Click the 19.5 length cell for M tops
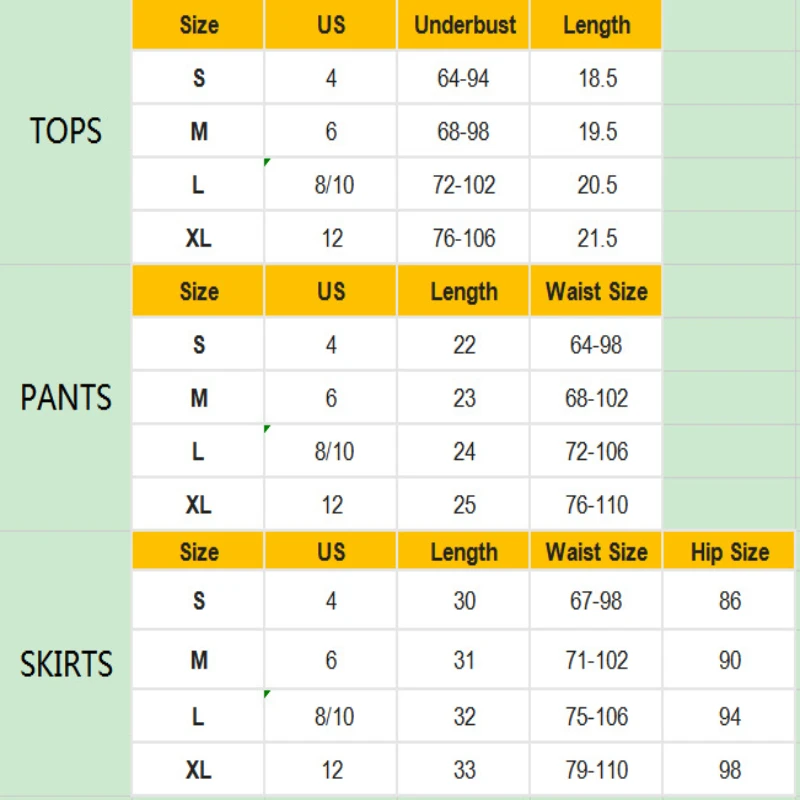 point(597,132)
